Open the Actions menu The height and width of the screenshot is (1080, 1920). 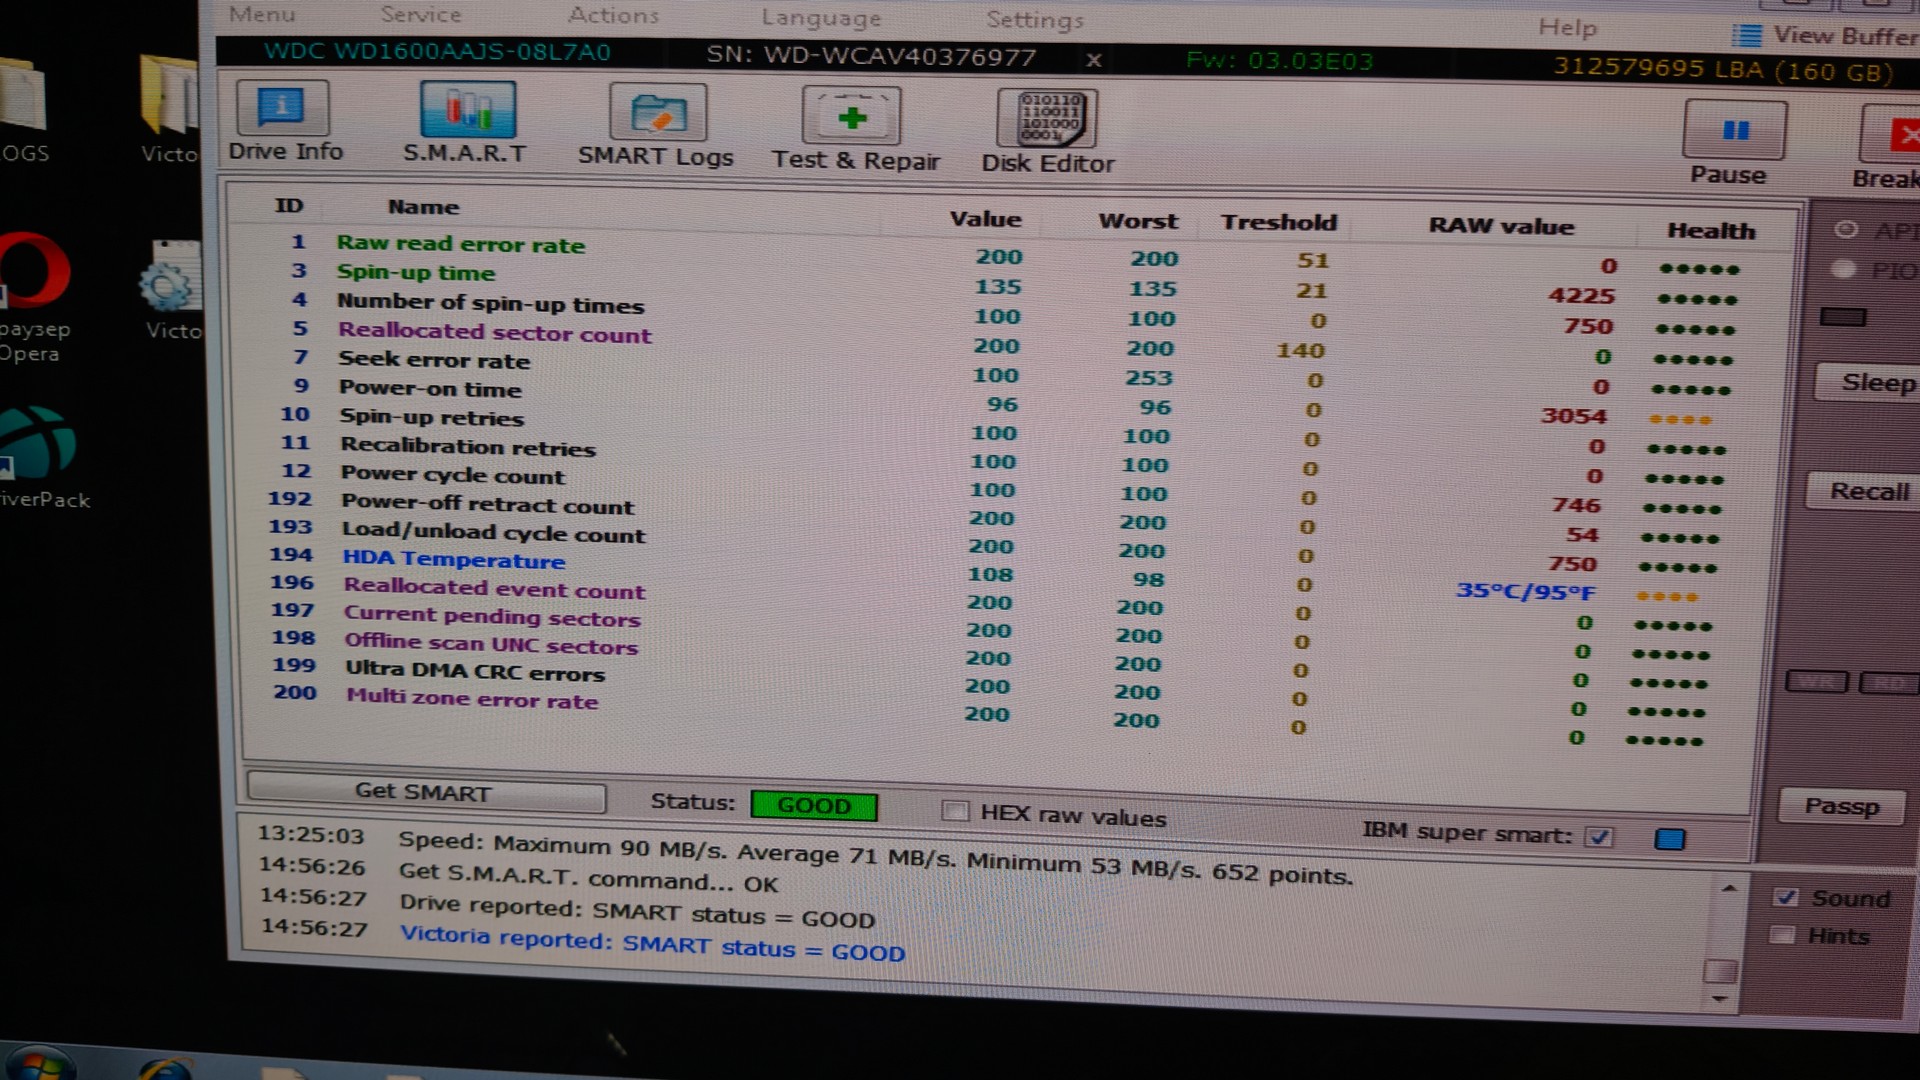point(614,16)
